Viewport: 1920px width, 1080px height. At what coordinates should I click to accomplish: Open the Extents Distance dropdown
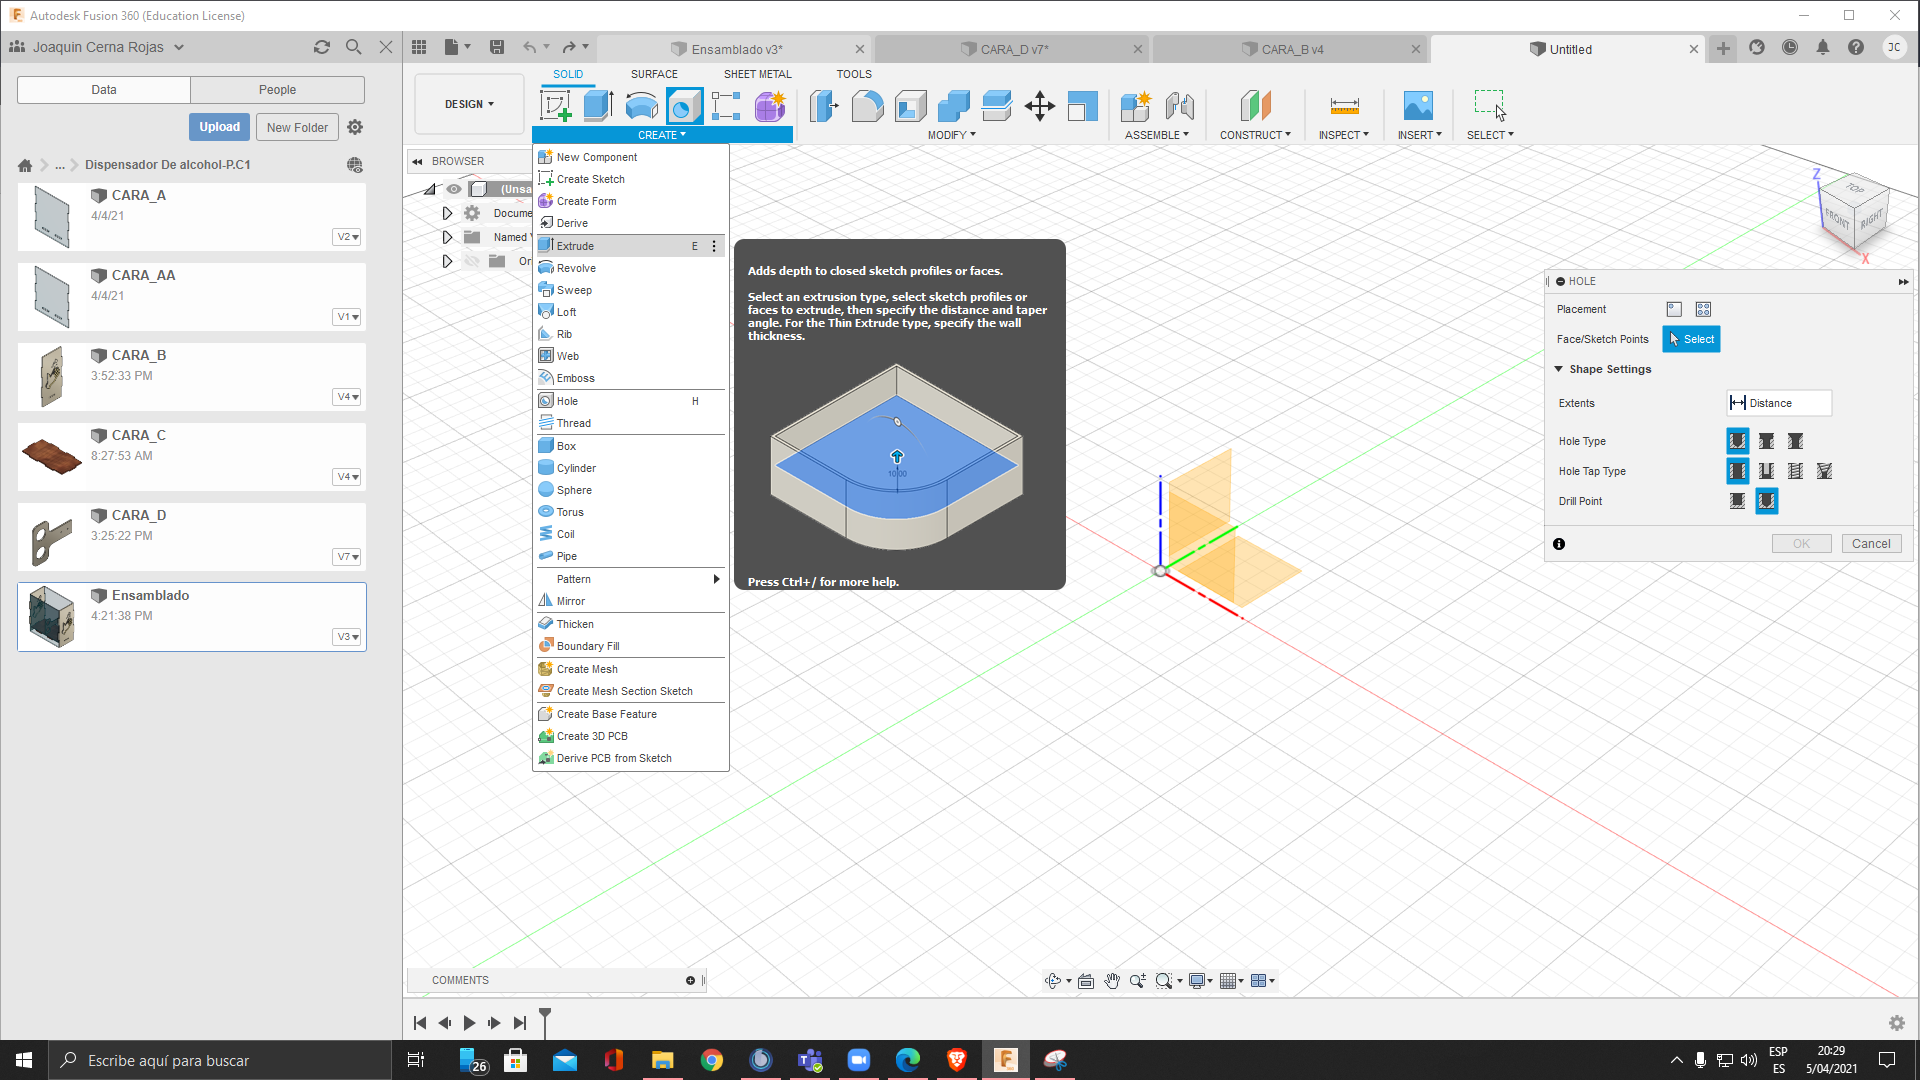tap(1779, 403)
